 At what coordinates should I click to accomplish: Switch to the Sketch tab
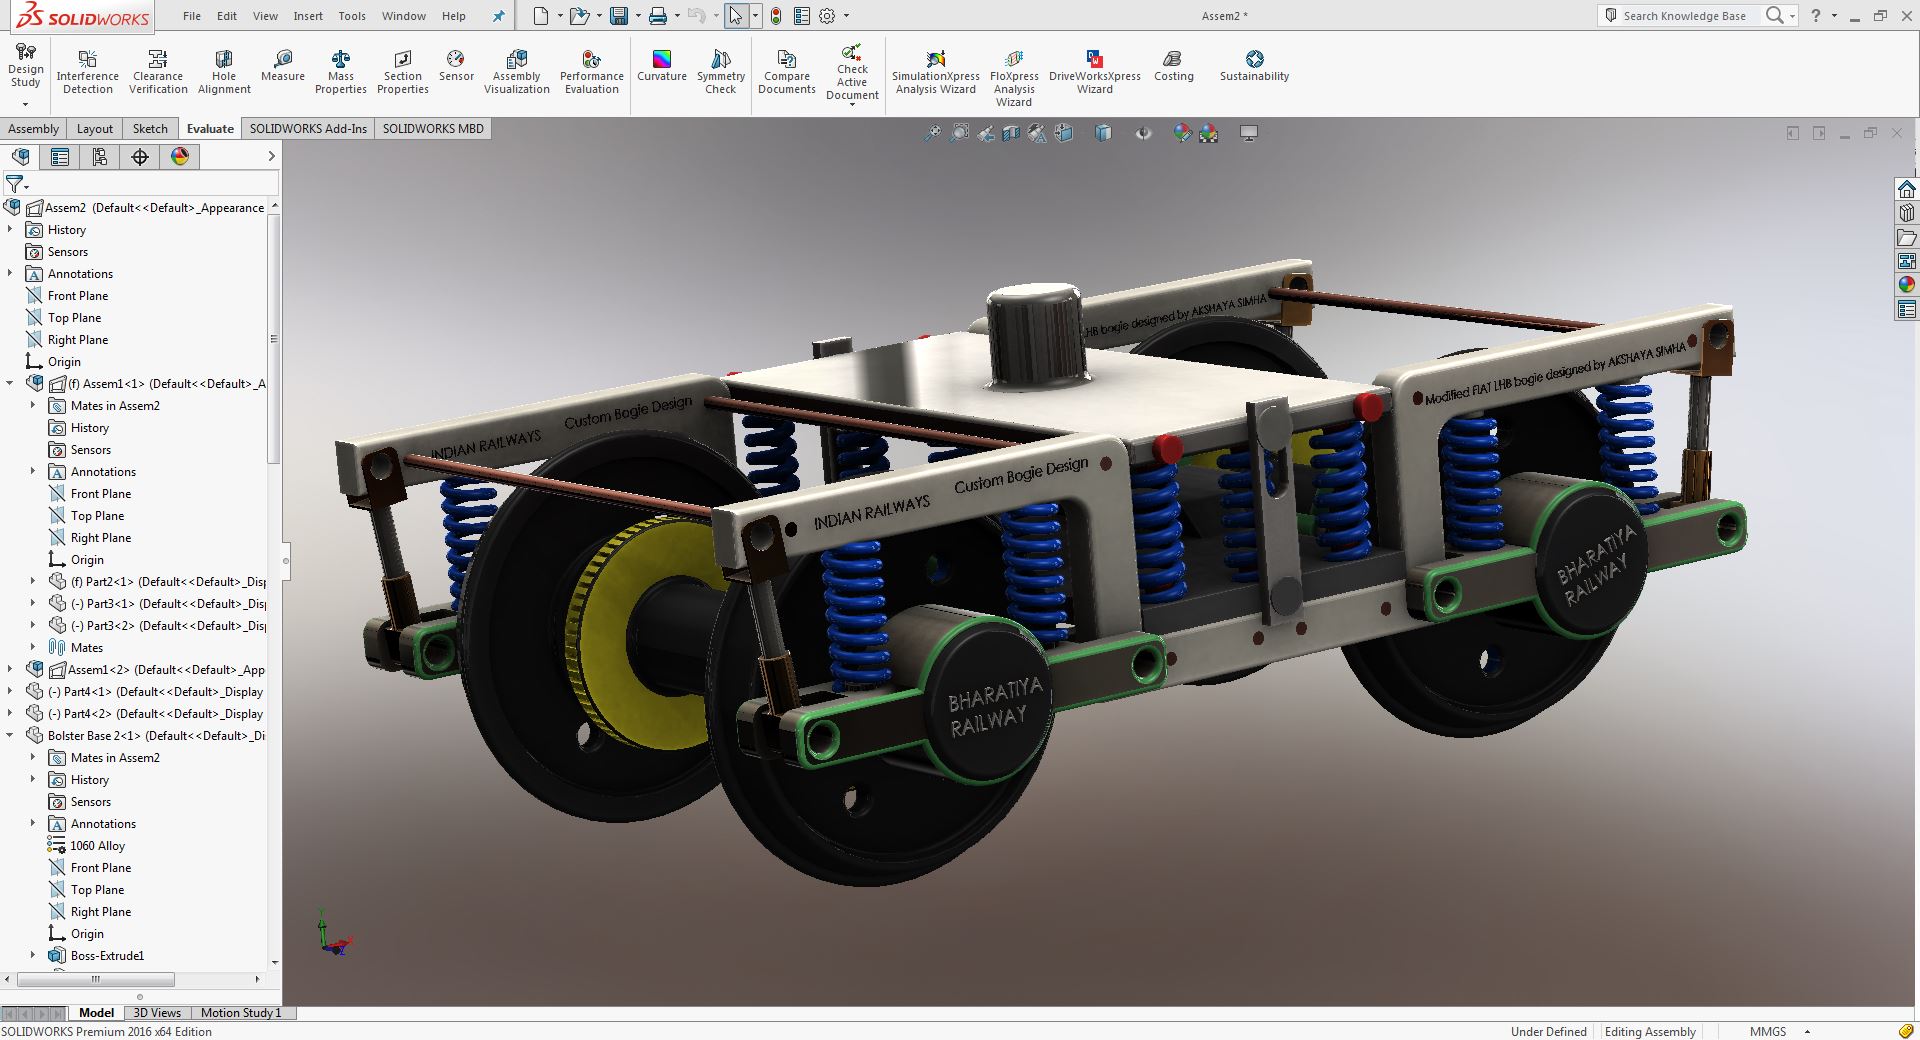pyautogui.click(x=150, y=129)
